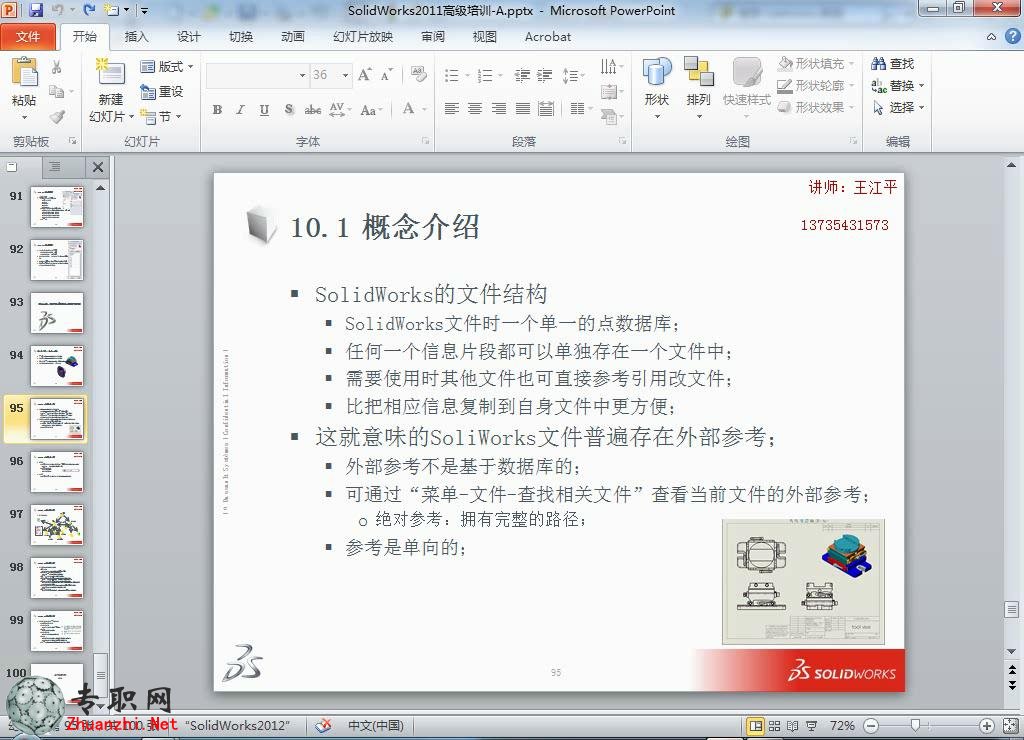Click the Cut scissors icon

[57, 67]
